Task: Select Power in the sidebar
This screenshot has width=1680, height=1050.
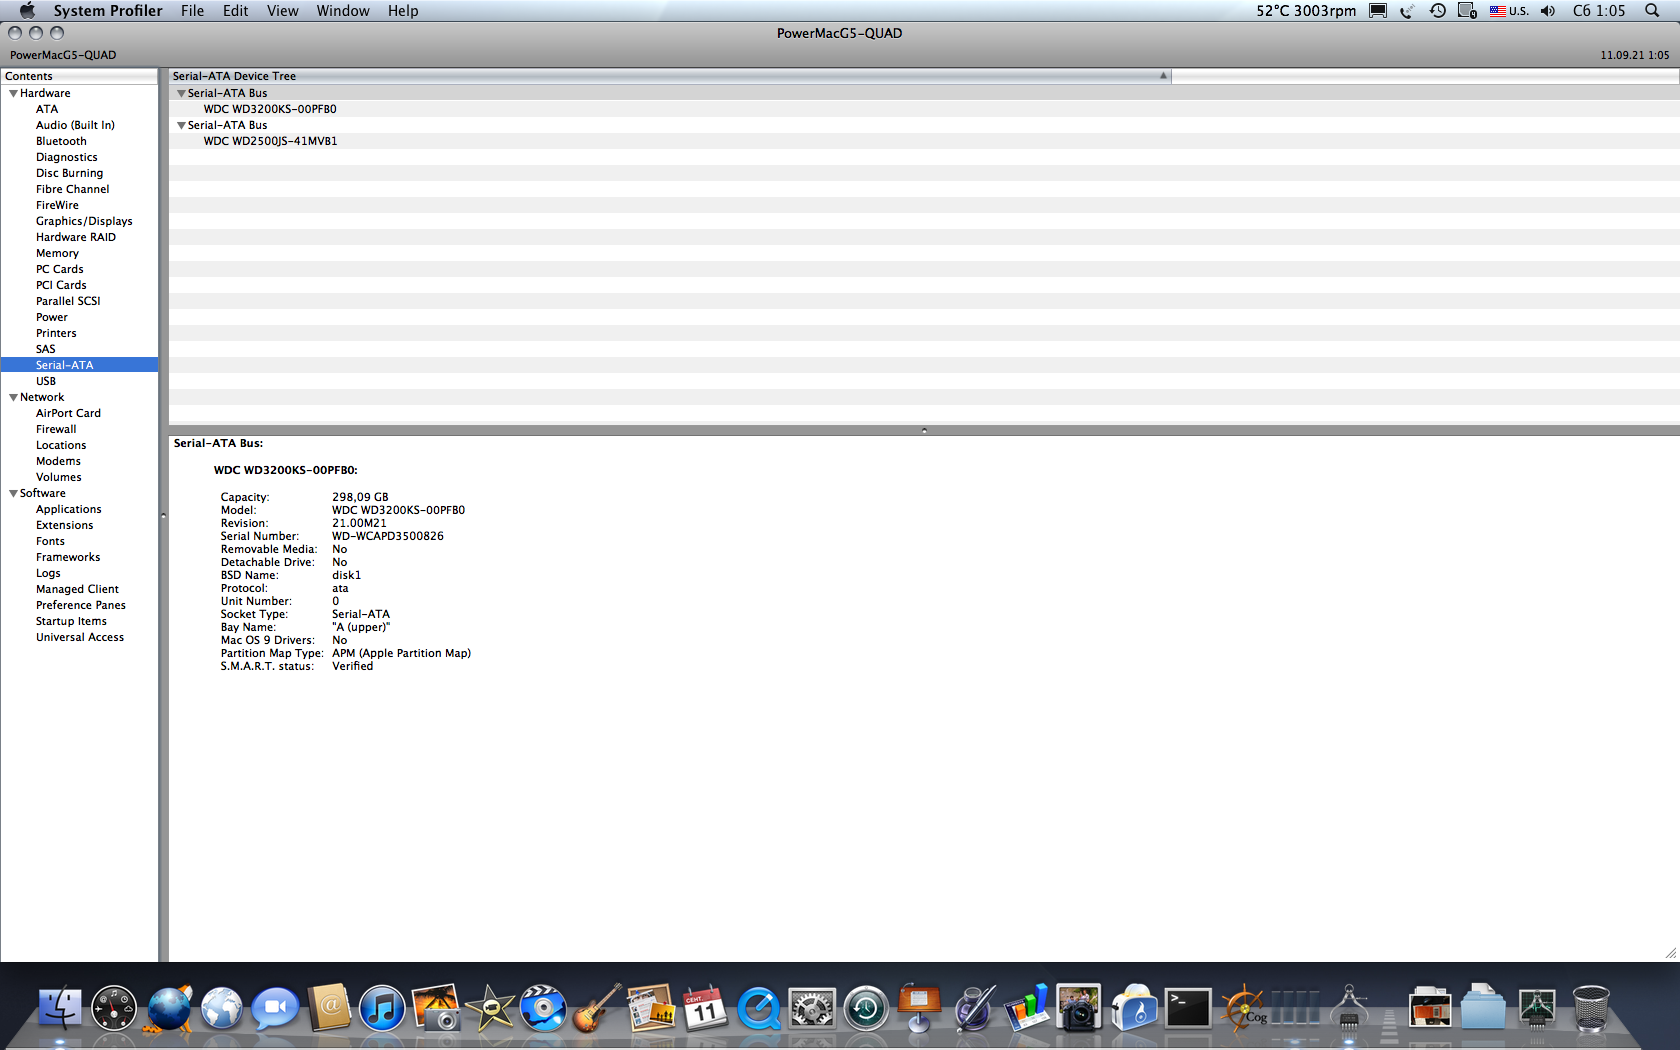Action: point(52,317)
